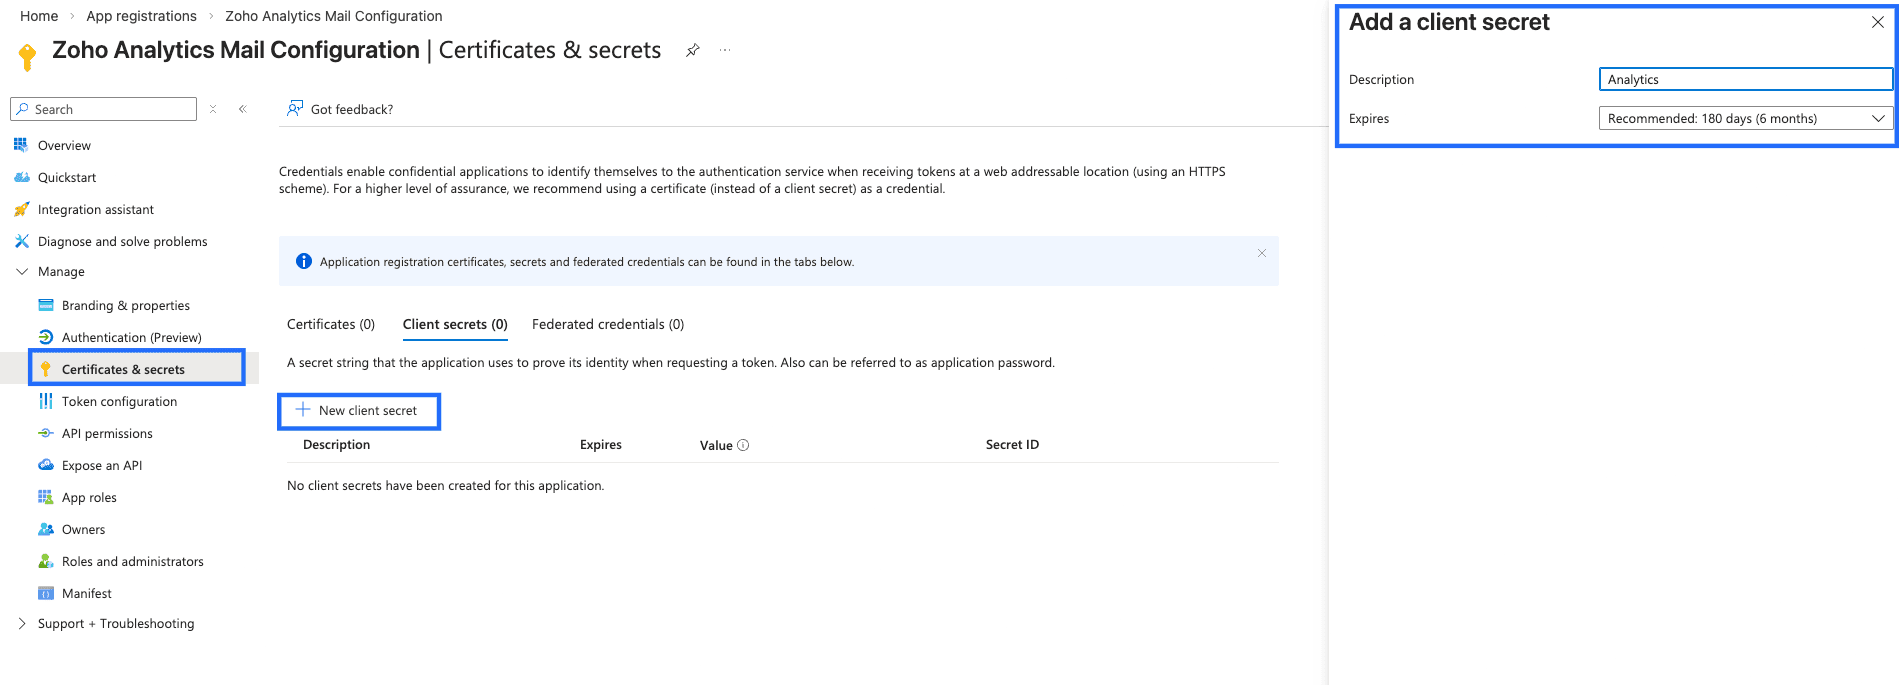Click the Got feedback icon

pos(295,108)
